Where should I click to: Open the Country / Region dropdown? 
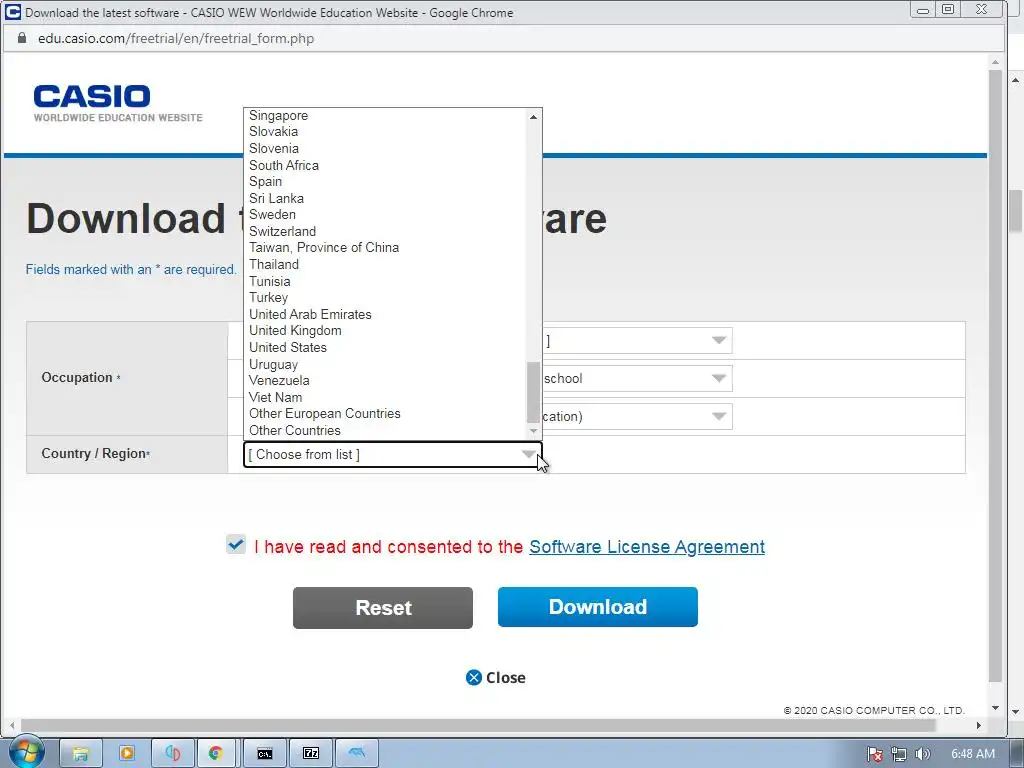click(x=392, y=455)
